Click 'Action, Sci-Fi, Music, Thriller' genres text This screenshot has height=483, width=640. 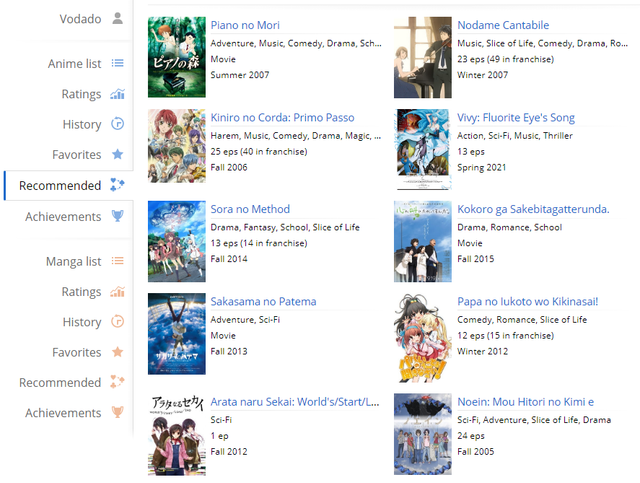pyautogui.click(x=515, y=136)
